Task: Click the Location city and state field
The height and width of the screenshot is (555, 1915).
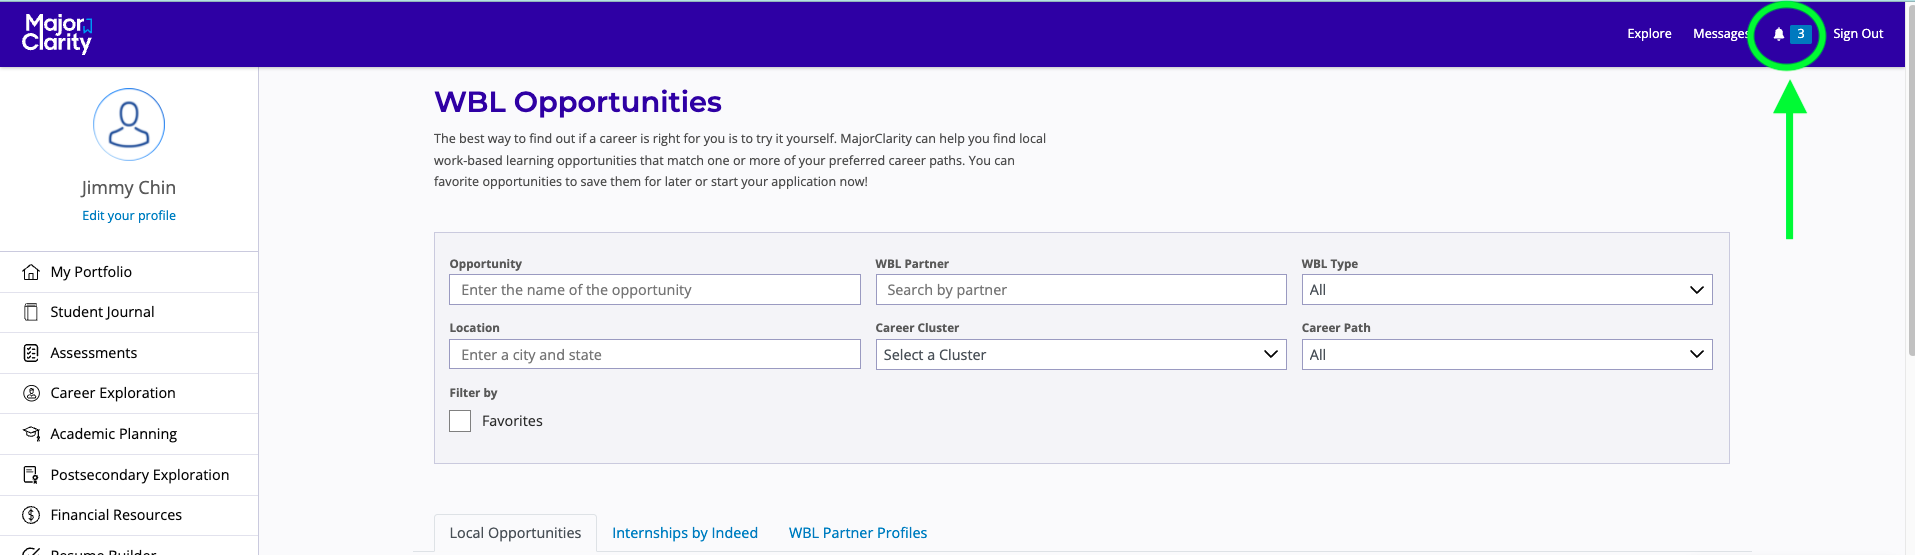Action: (x=654, y=355)
